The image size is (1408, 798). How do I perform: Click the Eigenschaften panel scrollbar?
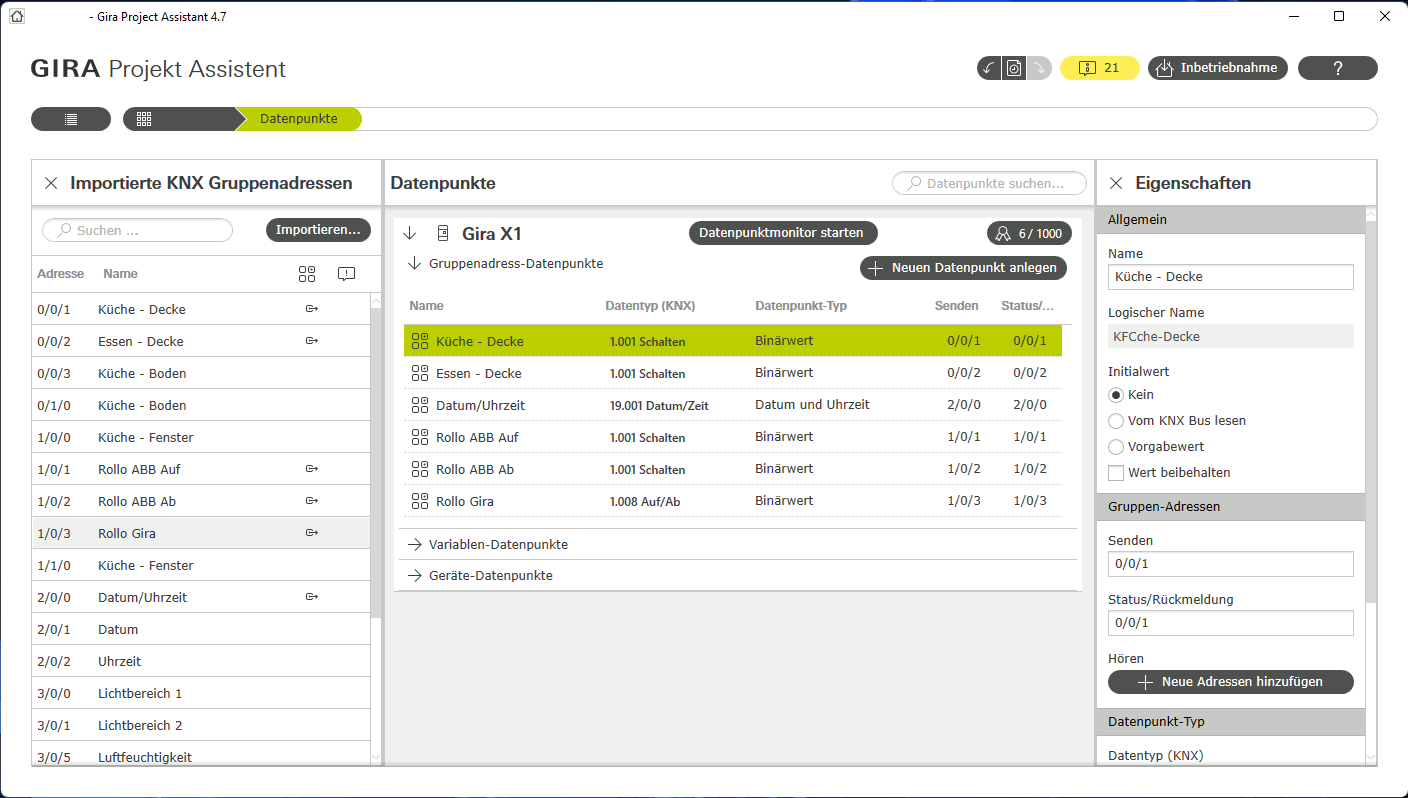pyautogui.click(x=1372, y=412)
